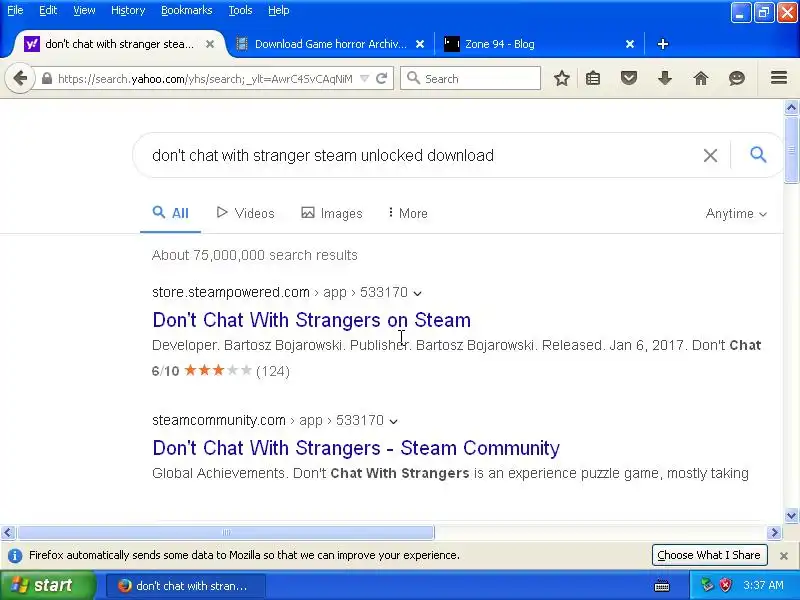Screen dimensions: 800x600
Task: Submit search with Yahoo magnifier icon
Action: pos(758,154)
